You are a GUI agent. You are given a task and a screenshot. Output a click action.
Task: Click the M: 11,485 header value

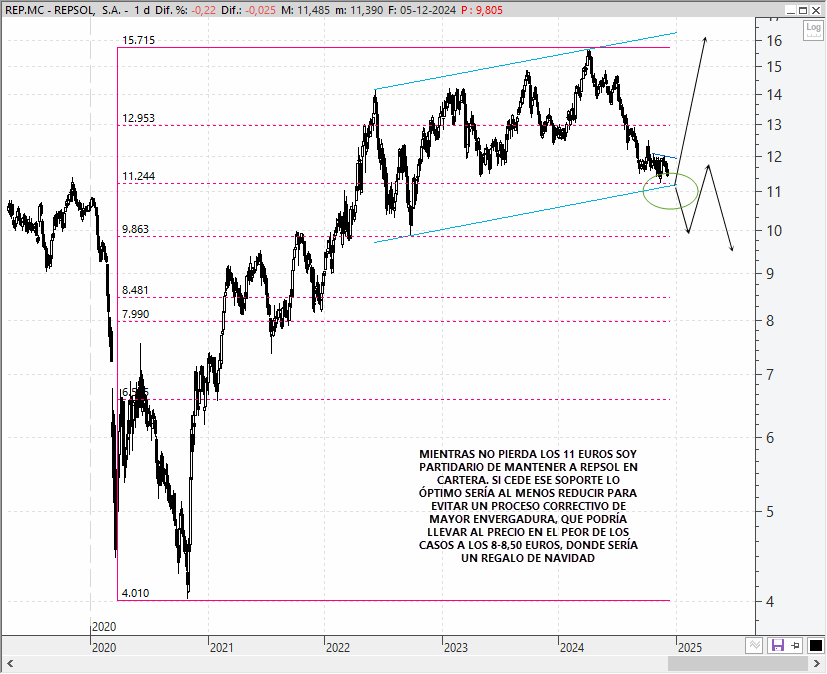(305, 10)
